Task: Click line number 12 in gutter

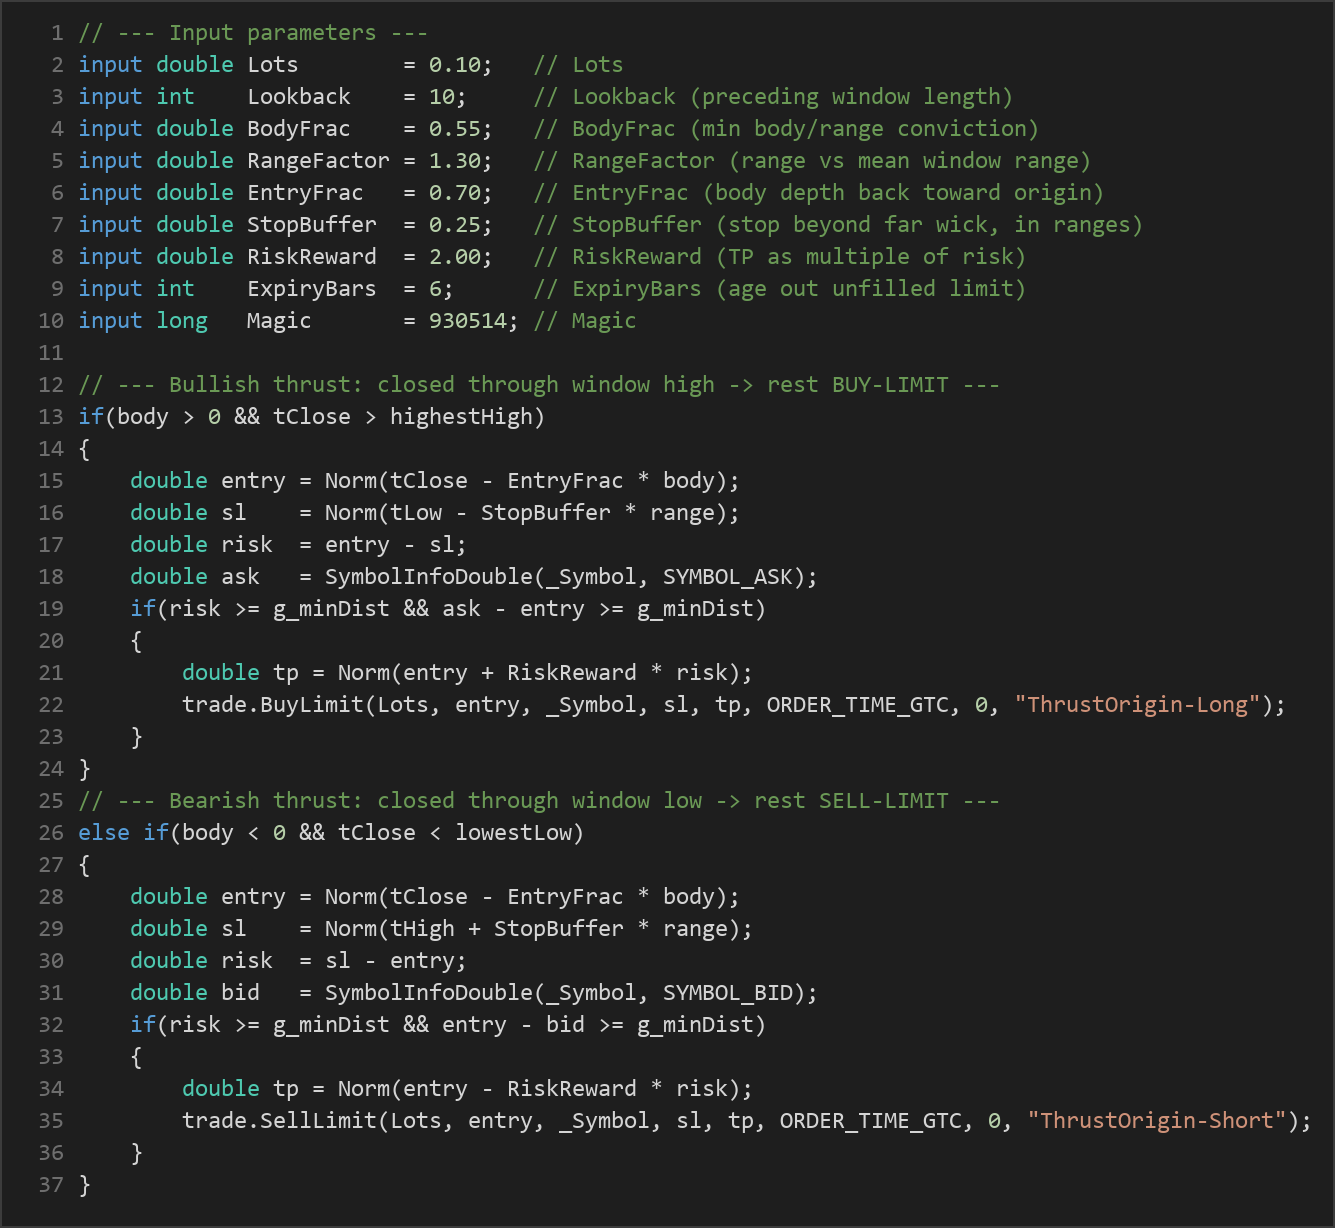Action: [x=51, y=385]
